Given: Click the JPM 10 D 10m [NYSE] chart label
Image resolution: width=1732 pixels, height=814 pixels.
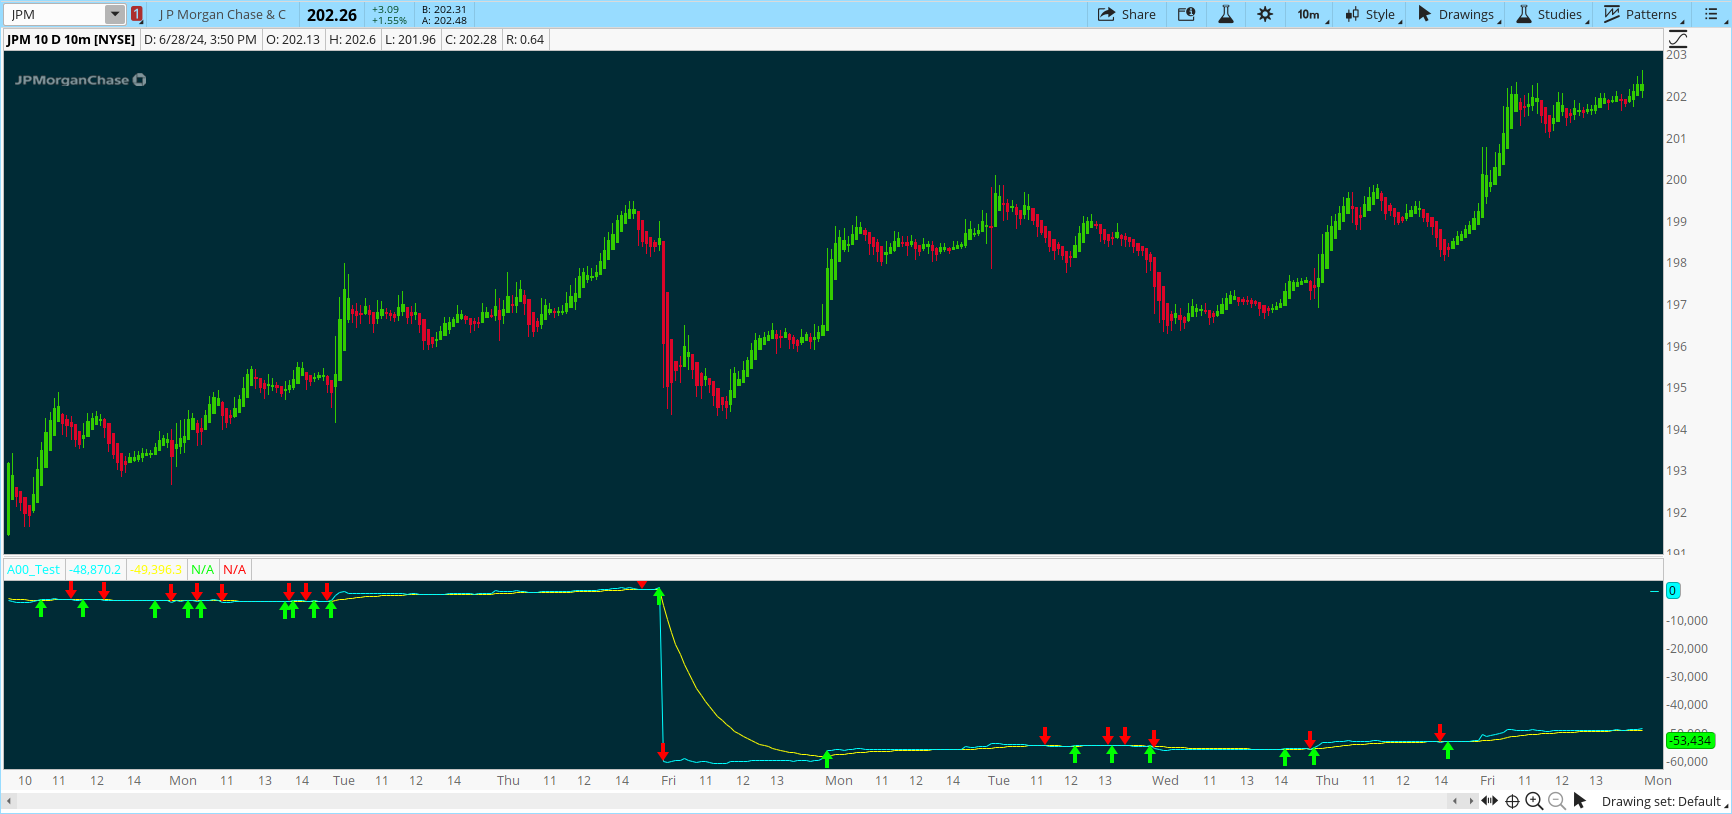Looking at the screenshot, I should [71, 40].
